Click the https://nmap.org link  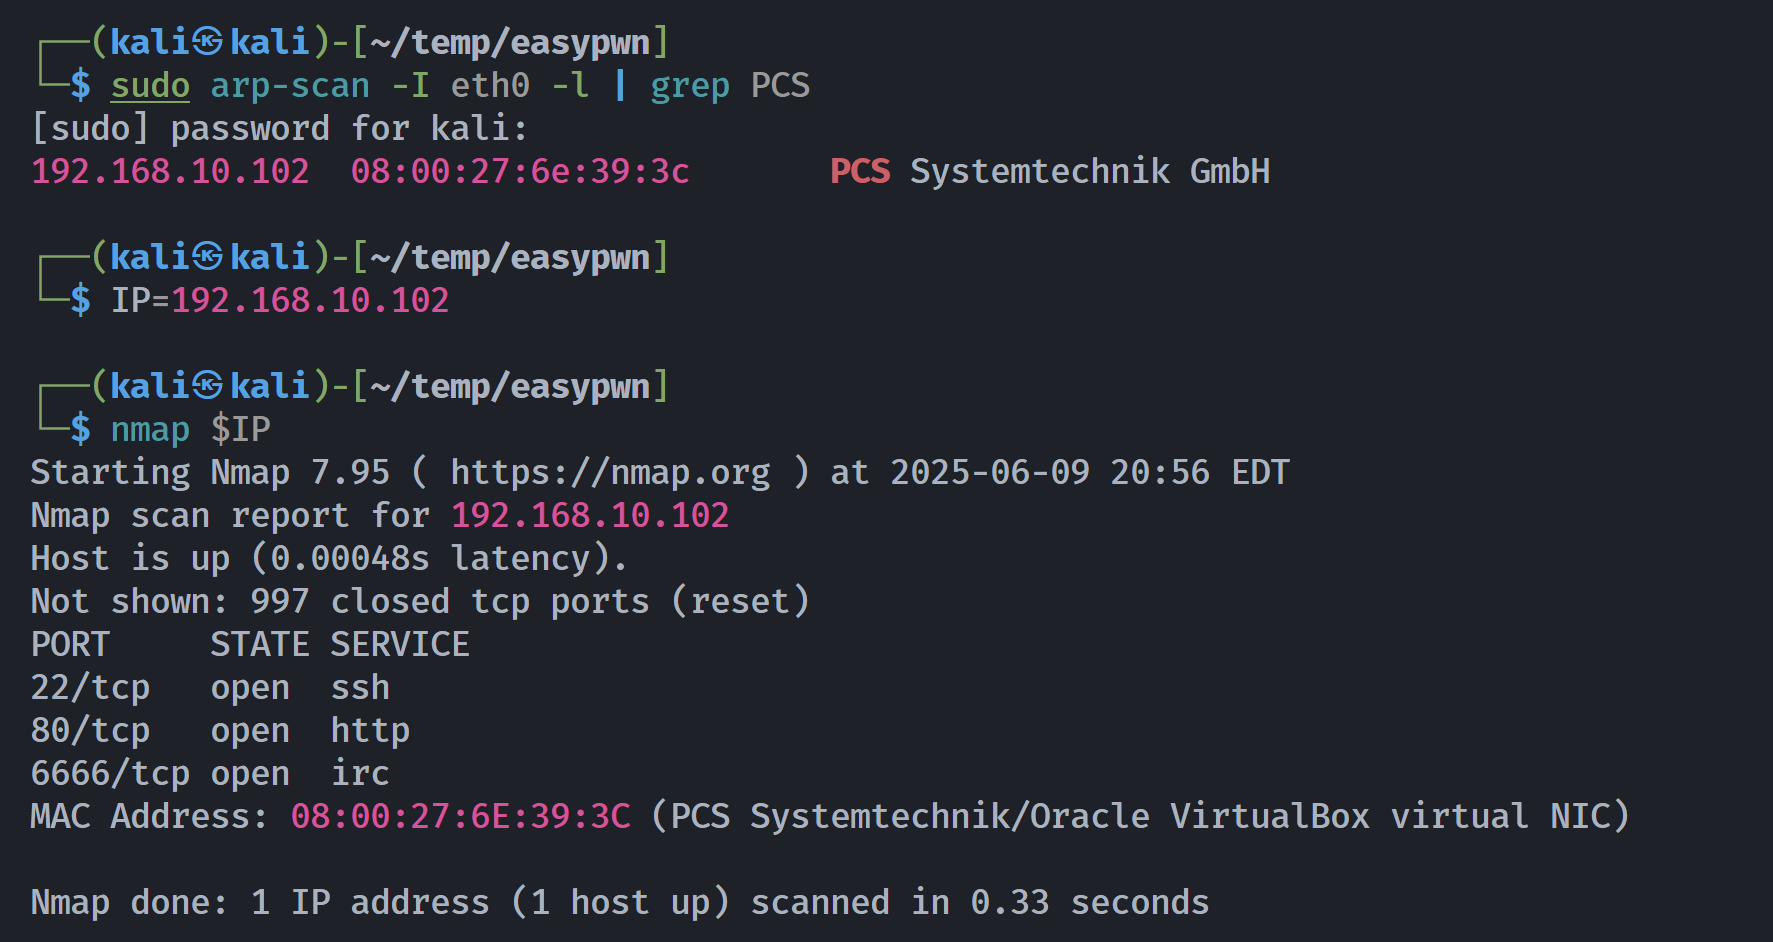tap(610, 472)
